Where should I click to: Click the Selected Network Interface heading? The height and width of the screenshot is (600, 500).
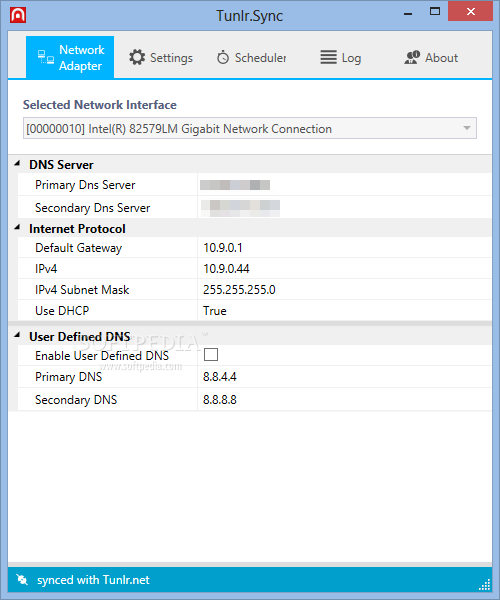pyautogui.click(x=99, y=104)
